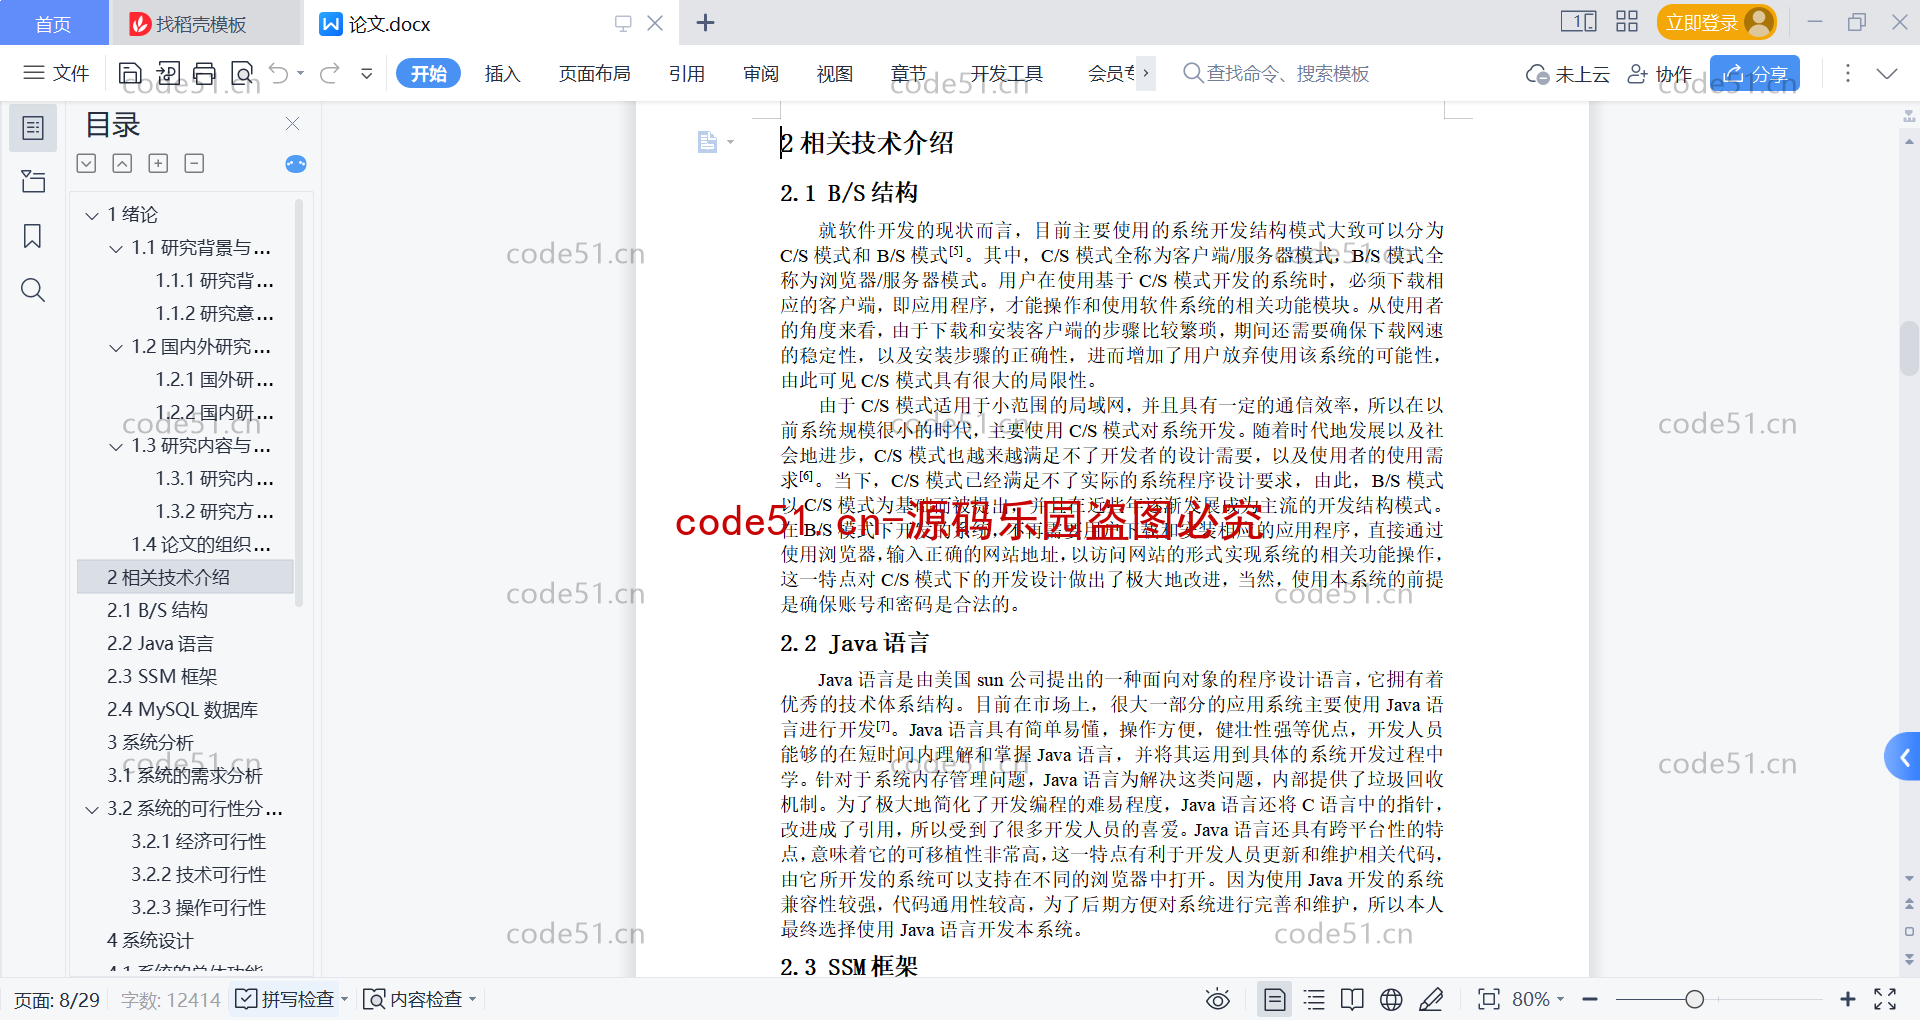Screen dimensions: 1920x1020
Task: Click the ribbon tabs overflow arrow
Action: (1146, 73)
